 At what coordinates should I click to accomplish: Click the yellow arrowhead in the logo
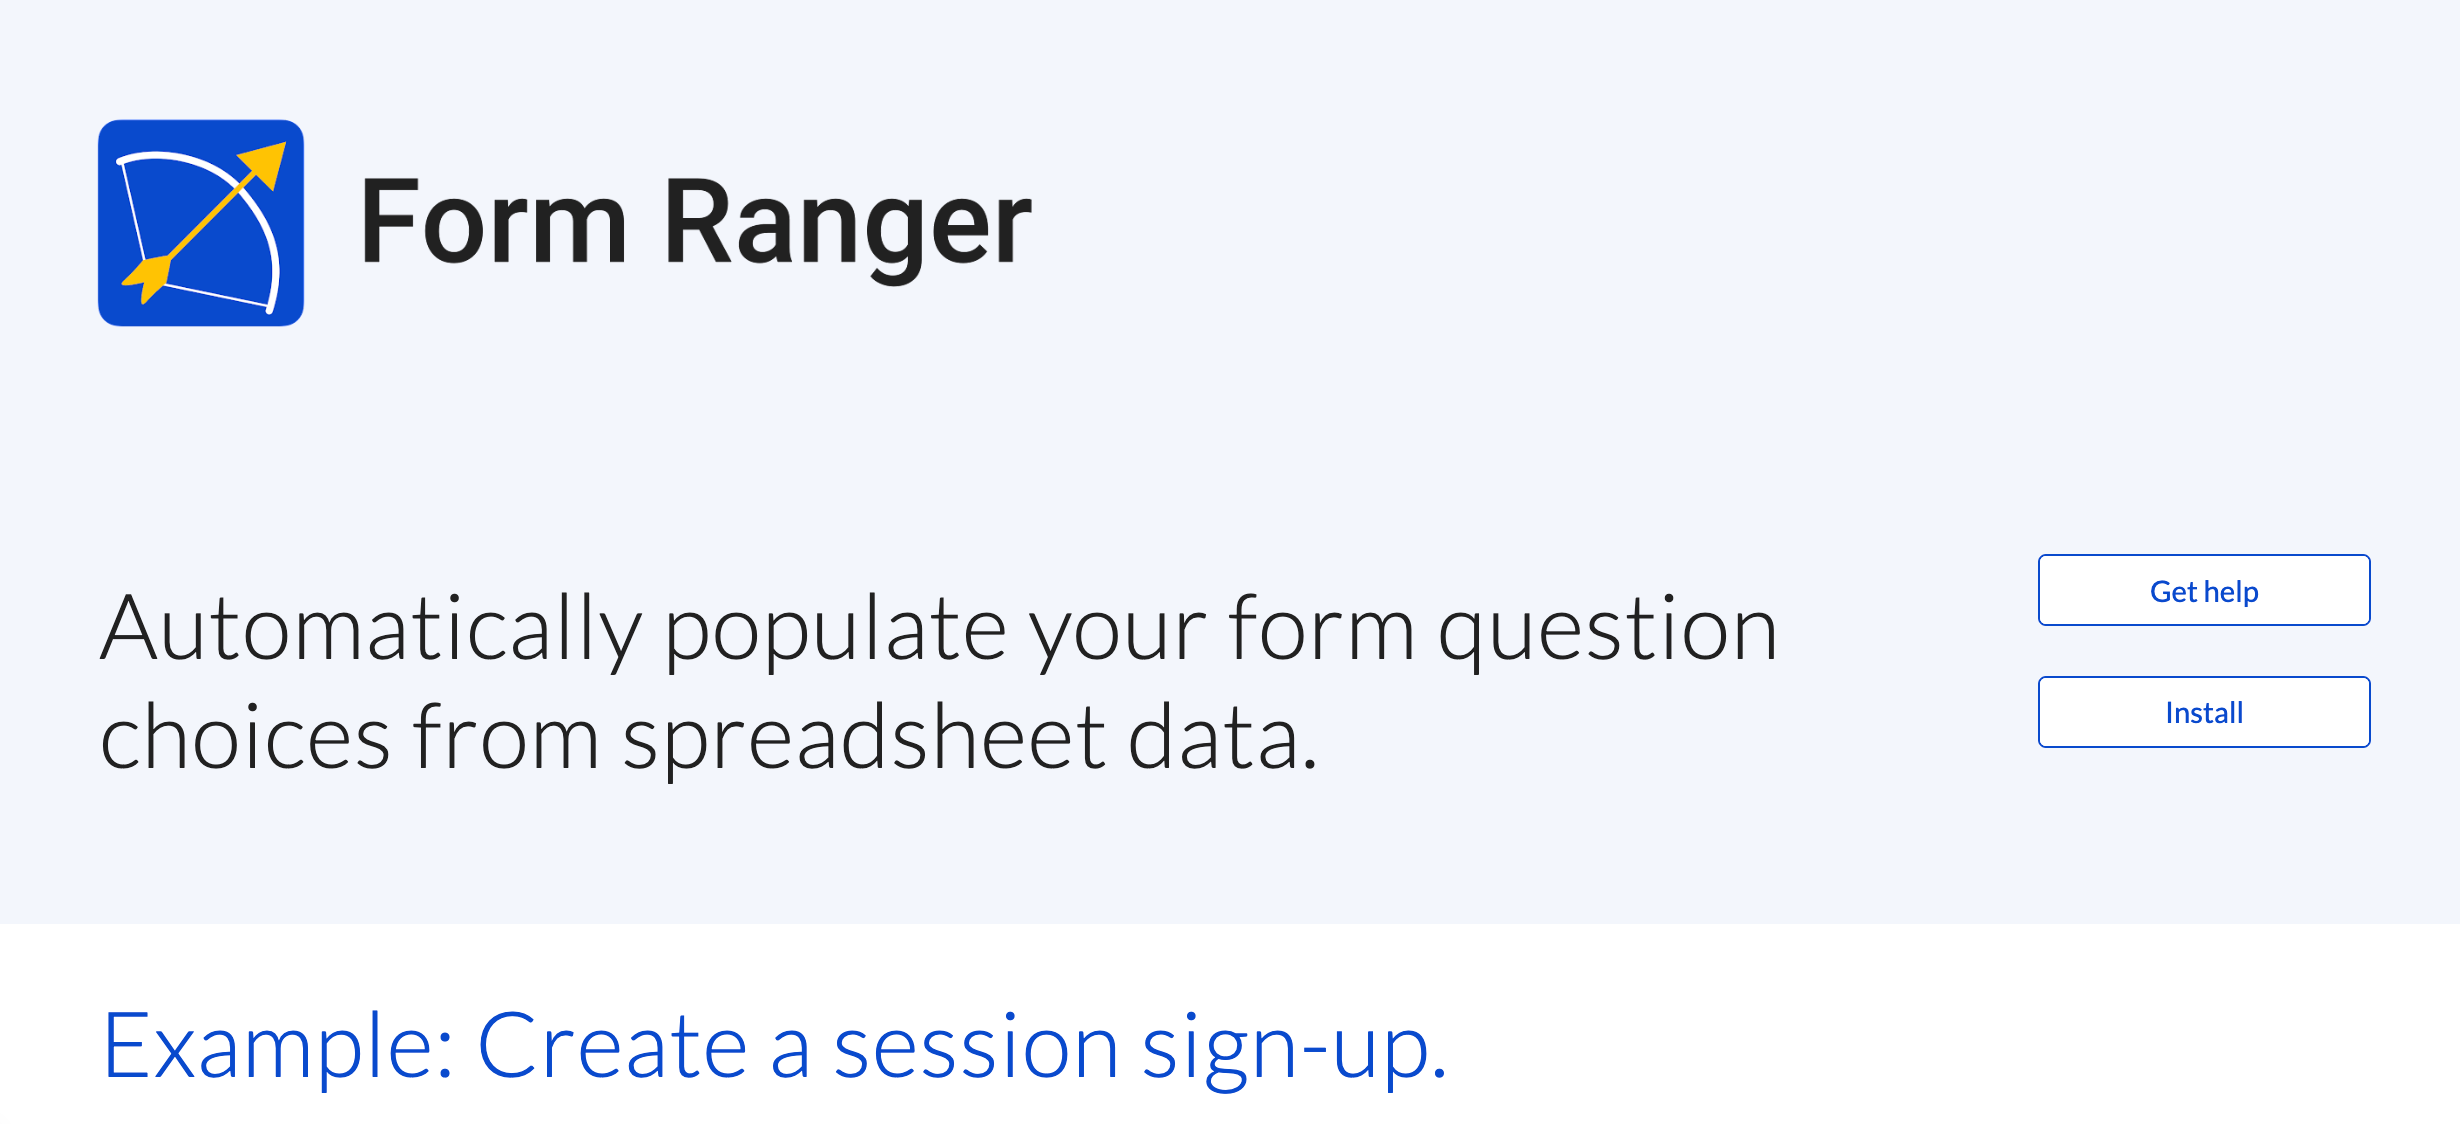point(264,165)
